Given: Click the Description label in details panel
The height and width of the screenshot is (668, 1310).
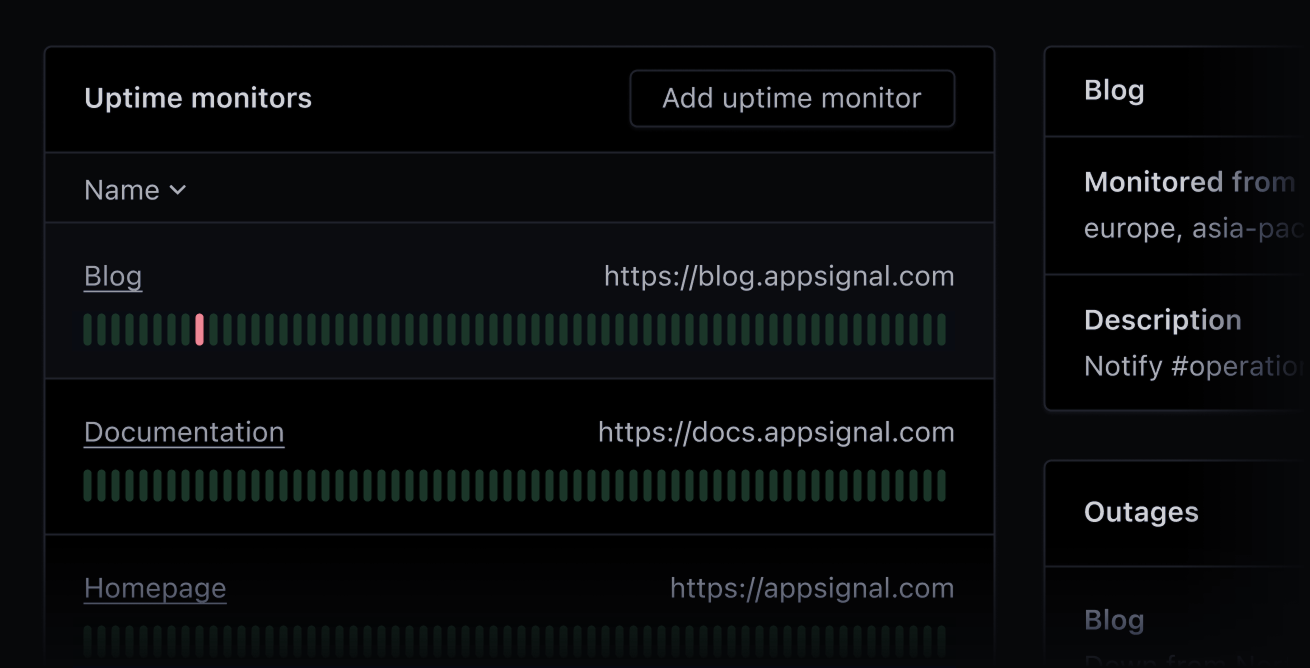Looking at the screenshot, I should point(1163,320).
